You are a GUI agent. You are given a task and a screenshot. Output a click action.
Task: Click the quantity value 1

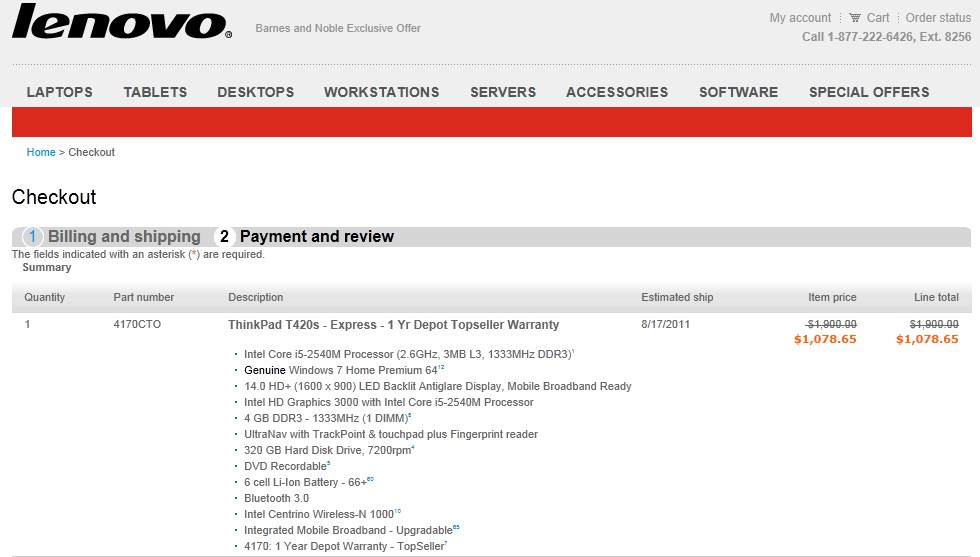coord(27,324)
